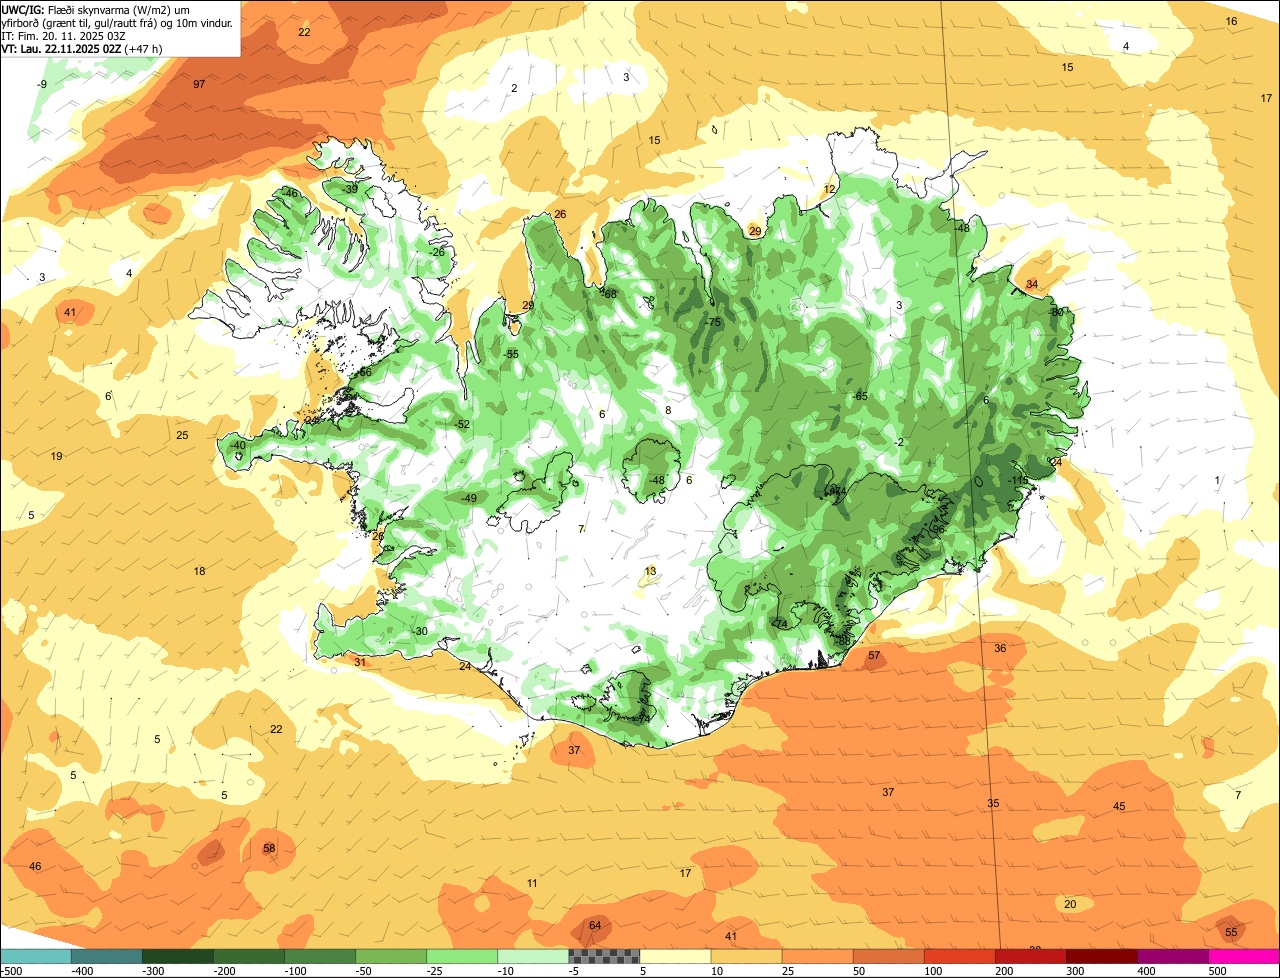The height and width of the screenshot is (978, 1280).
Task: Click the map value 12 on the north coast
Action: coord(829,189)
